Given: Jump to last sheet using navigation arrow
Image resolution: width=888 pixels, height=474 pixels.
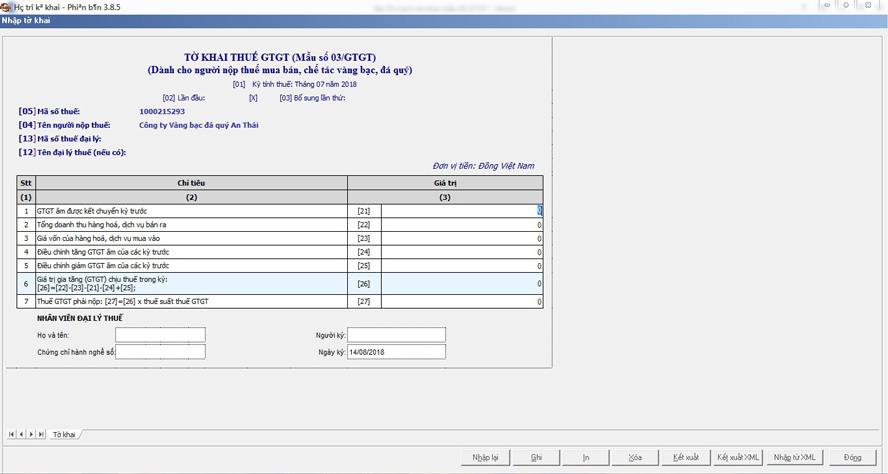Looking at the screenshot, I should [x=41, y=434].
